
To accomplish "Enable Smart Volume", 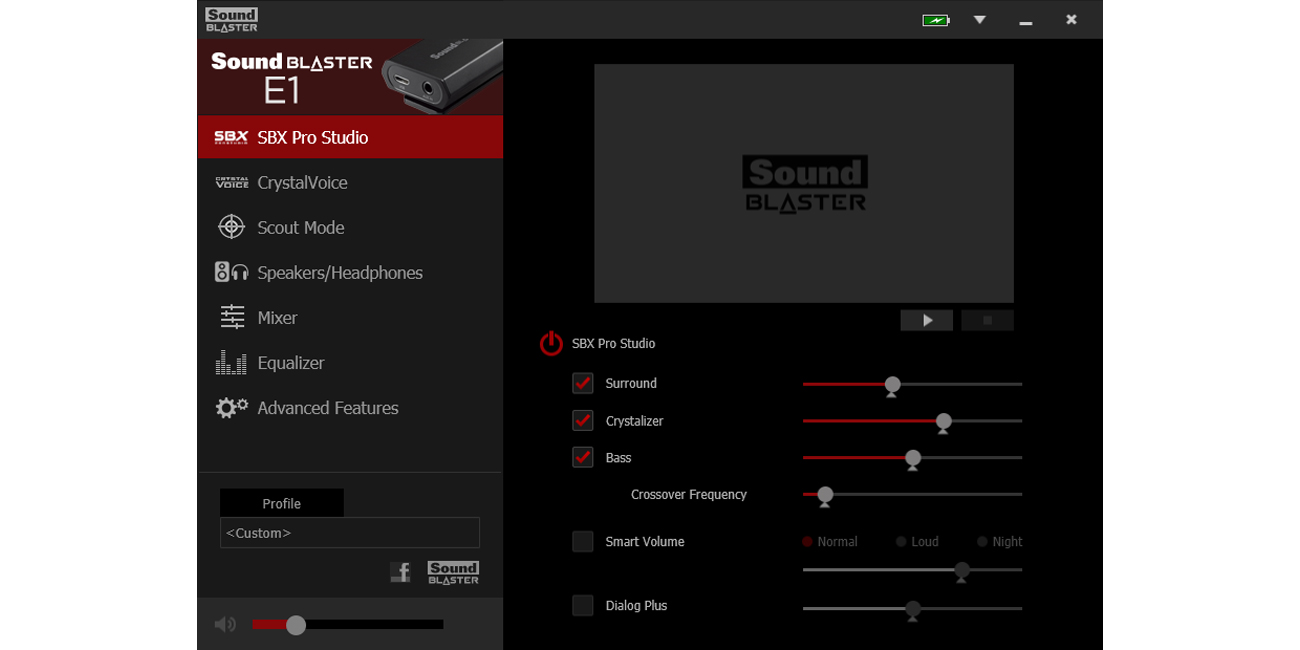I will [x=583, y=541].
